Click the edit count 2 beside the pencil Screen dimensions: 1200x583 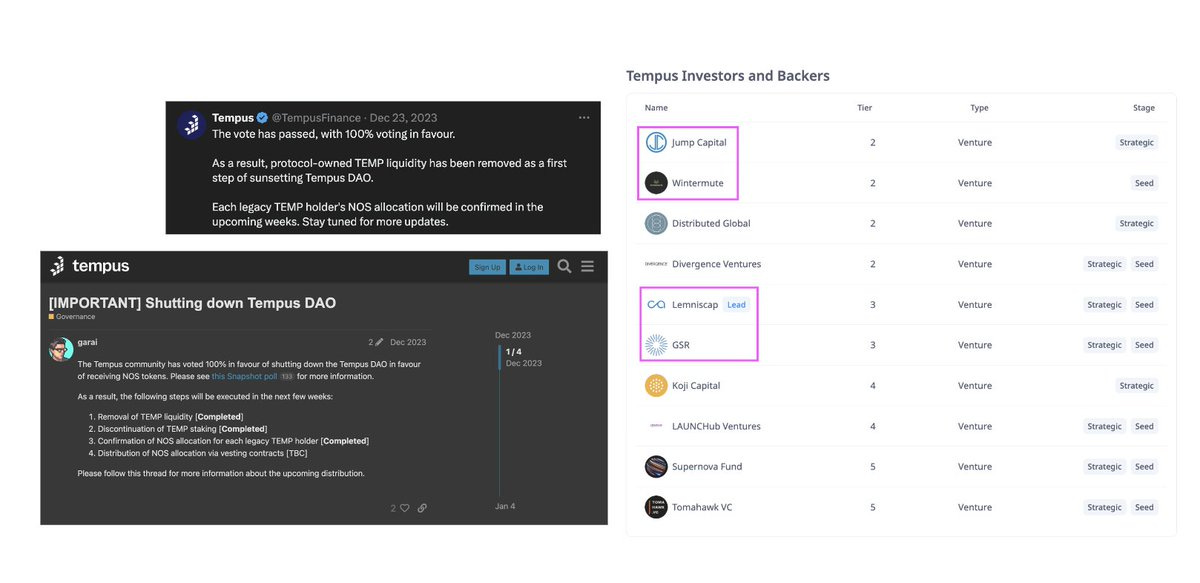click(x=370, y=342)
